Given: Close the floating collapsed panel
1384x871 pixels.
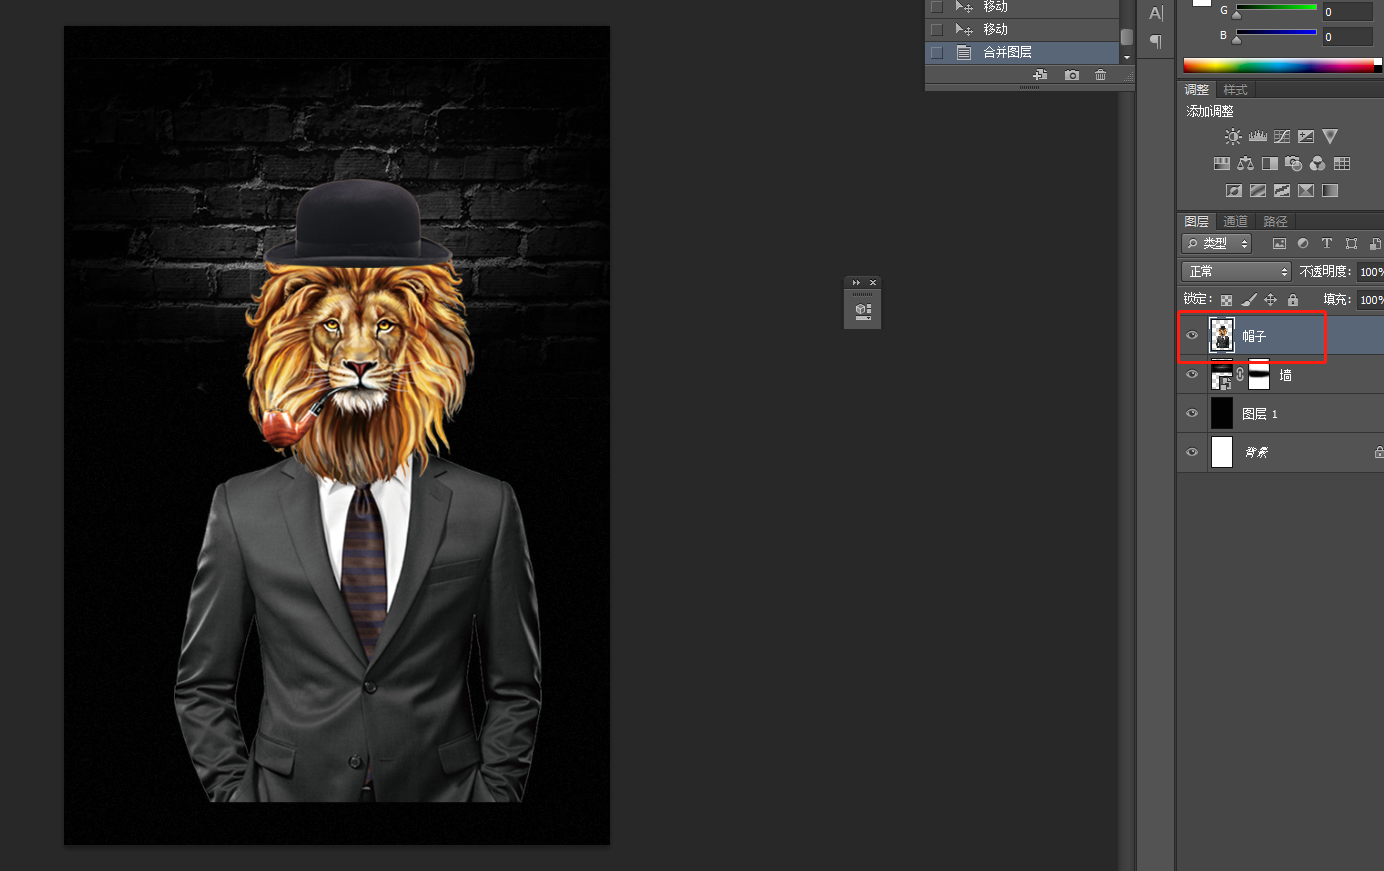Looking at the screenshot, I should (x=873, y=283).
